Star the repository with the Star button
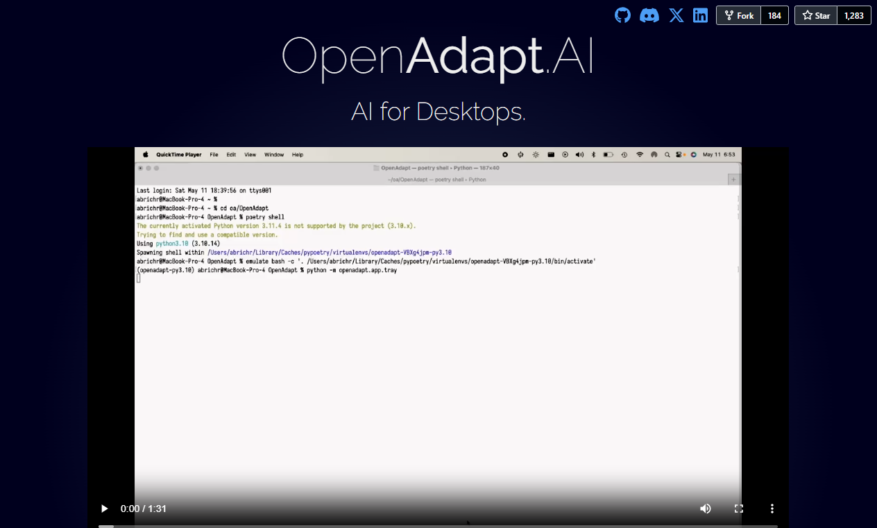 tap(816, 15)
